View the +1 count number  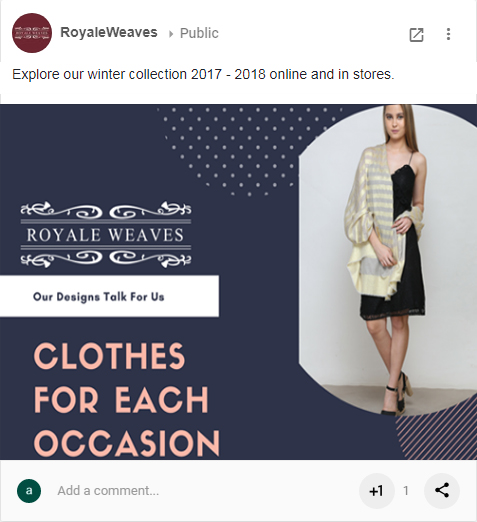[x=406, y=491]
